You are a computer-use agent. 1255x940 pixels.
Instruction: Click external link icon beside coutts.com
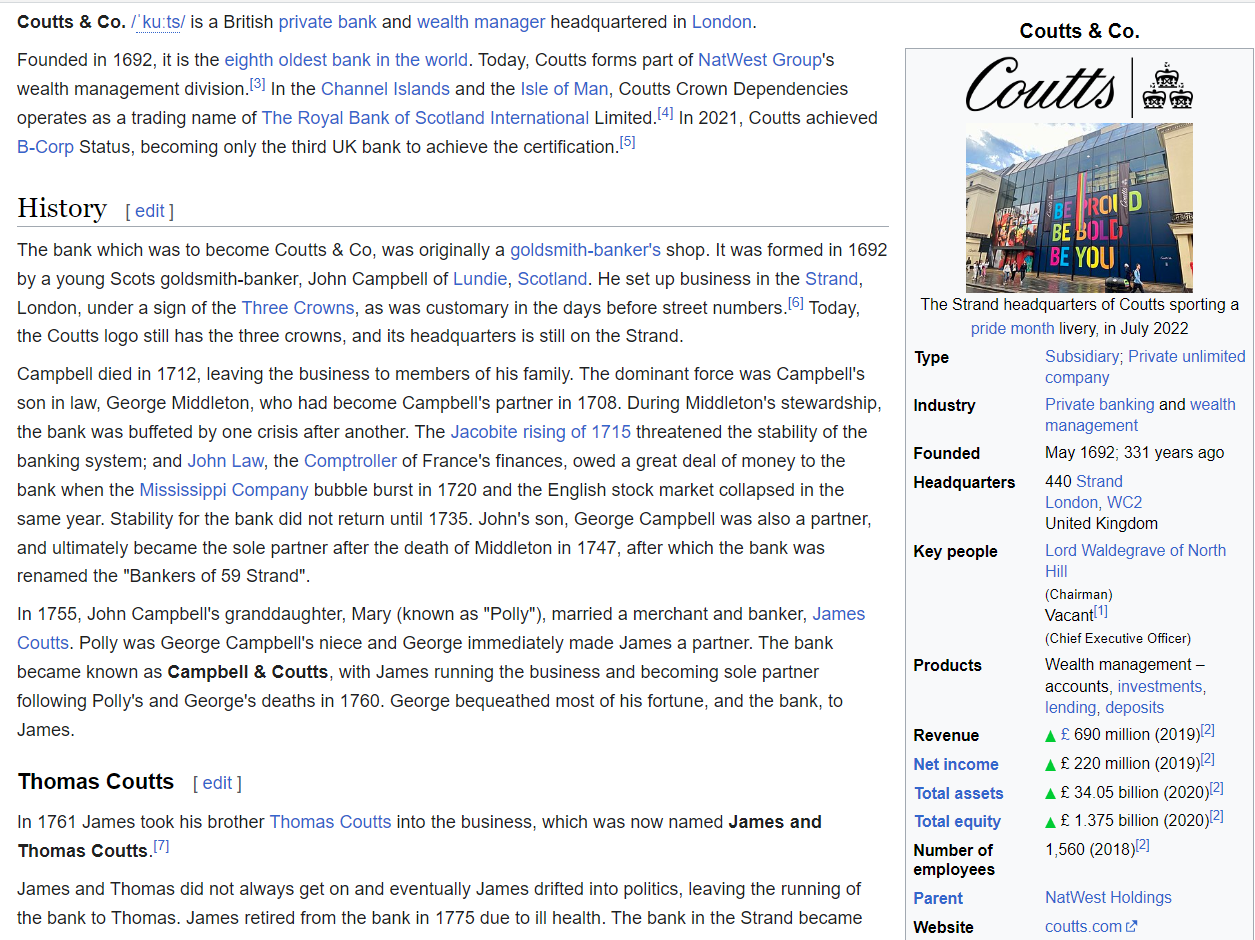pyautogui.click(x=1132, y=927)
